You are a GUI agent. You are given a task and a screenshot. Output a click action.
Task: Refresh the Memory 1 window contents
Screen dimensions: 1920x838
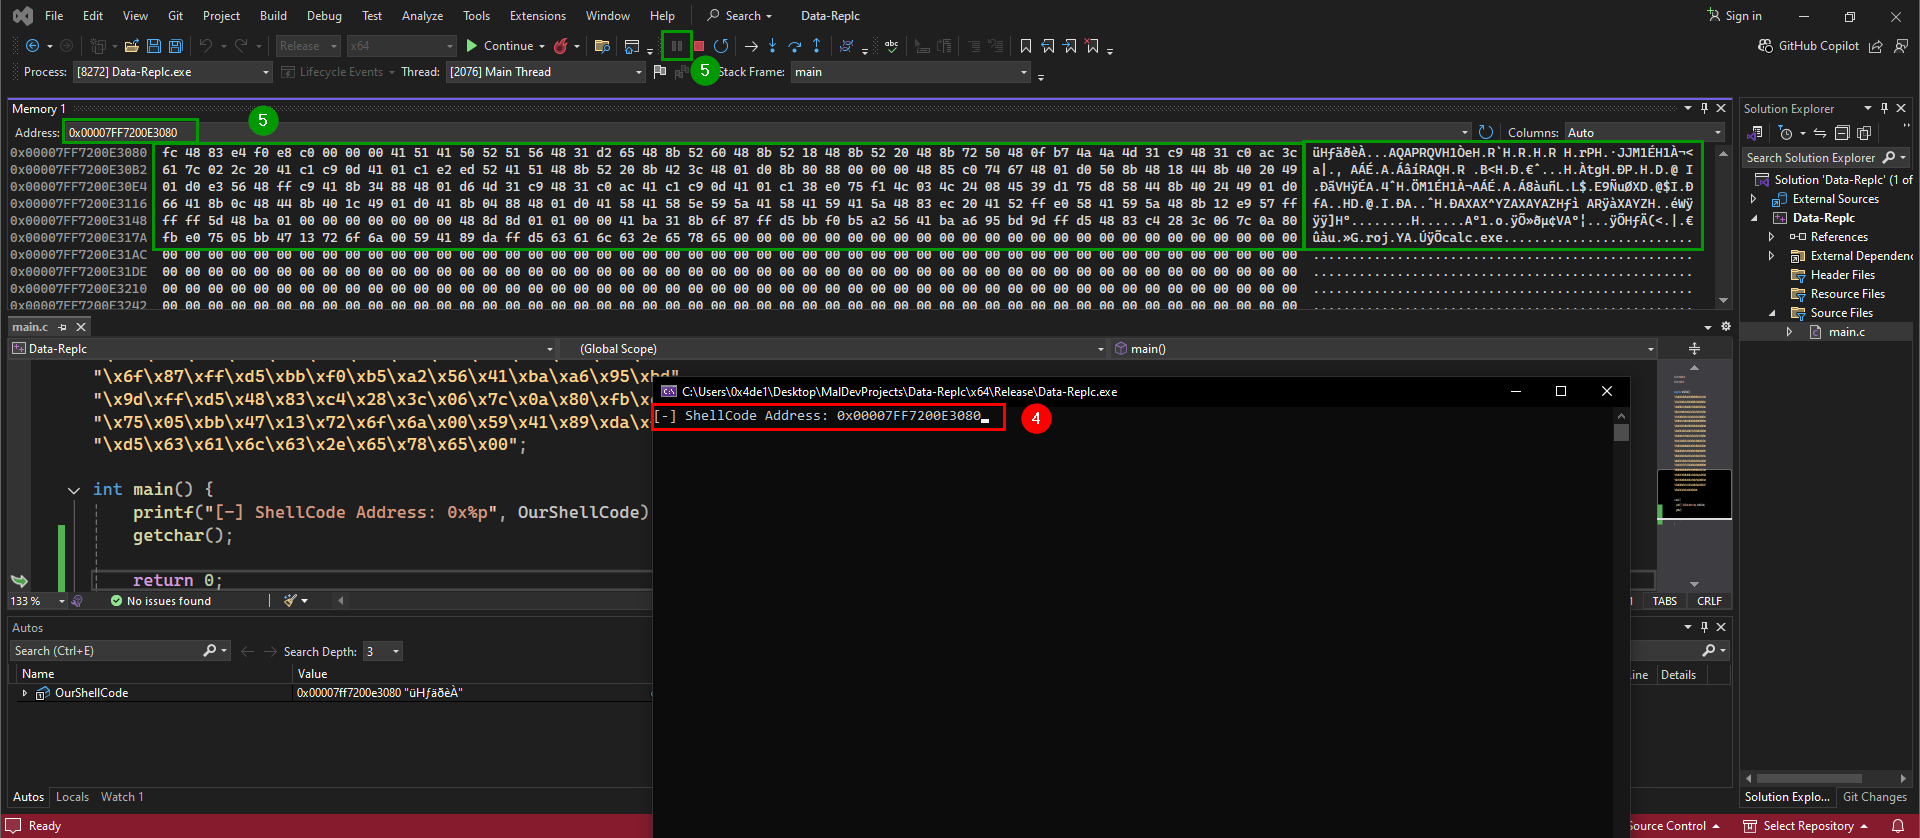(1486, 132)
